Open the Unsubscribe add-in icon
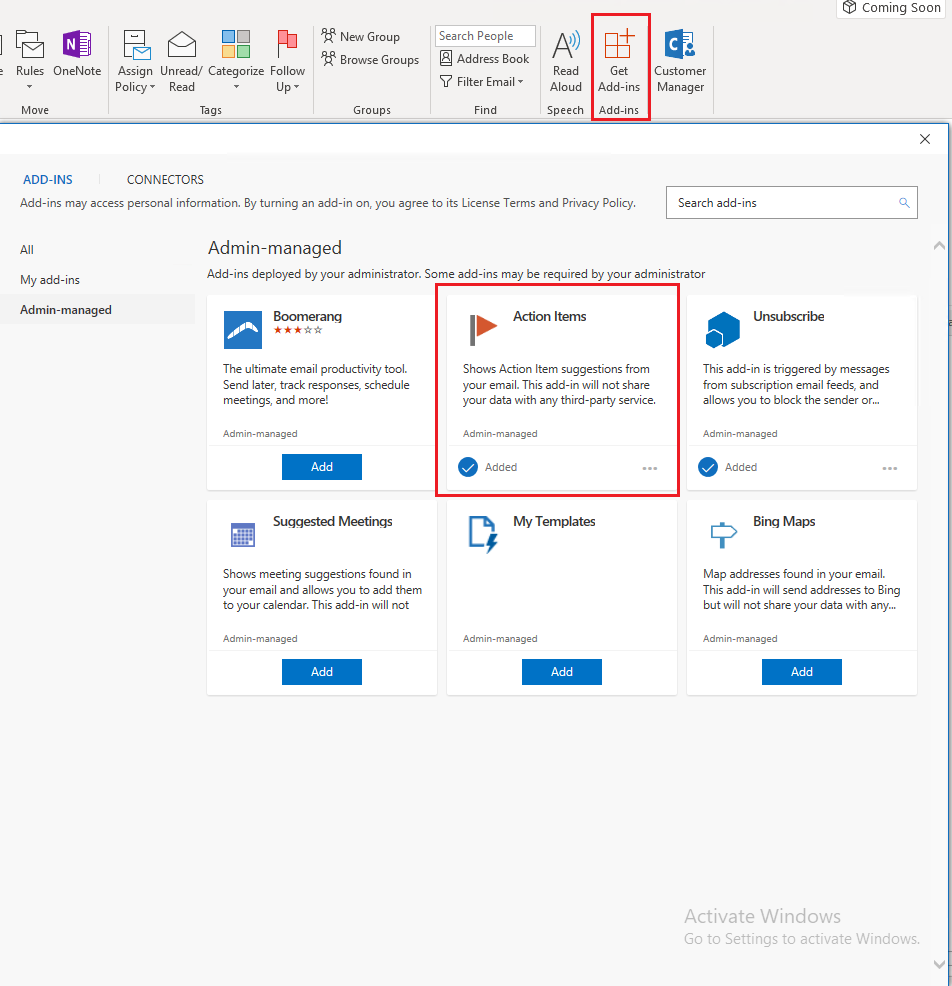The height and width of the screenshot is (986, 952). coord(723,330)
